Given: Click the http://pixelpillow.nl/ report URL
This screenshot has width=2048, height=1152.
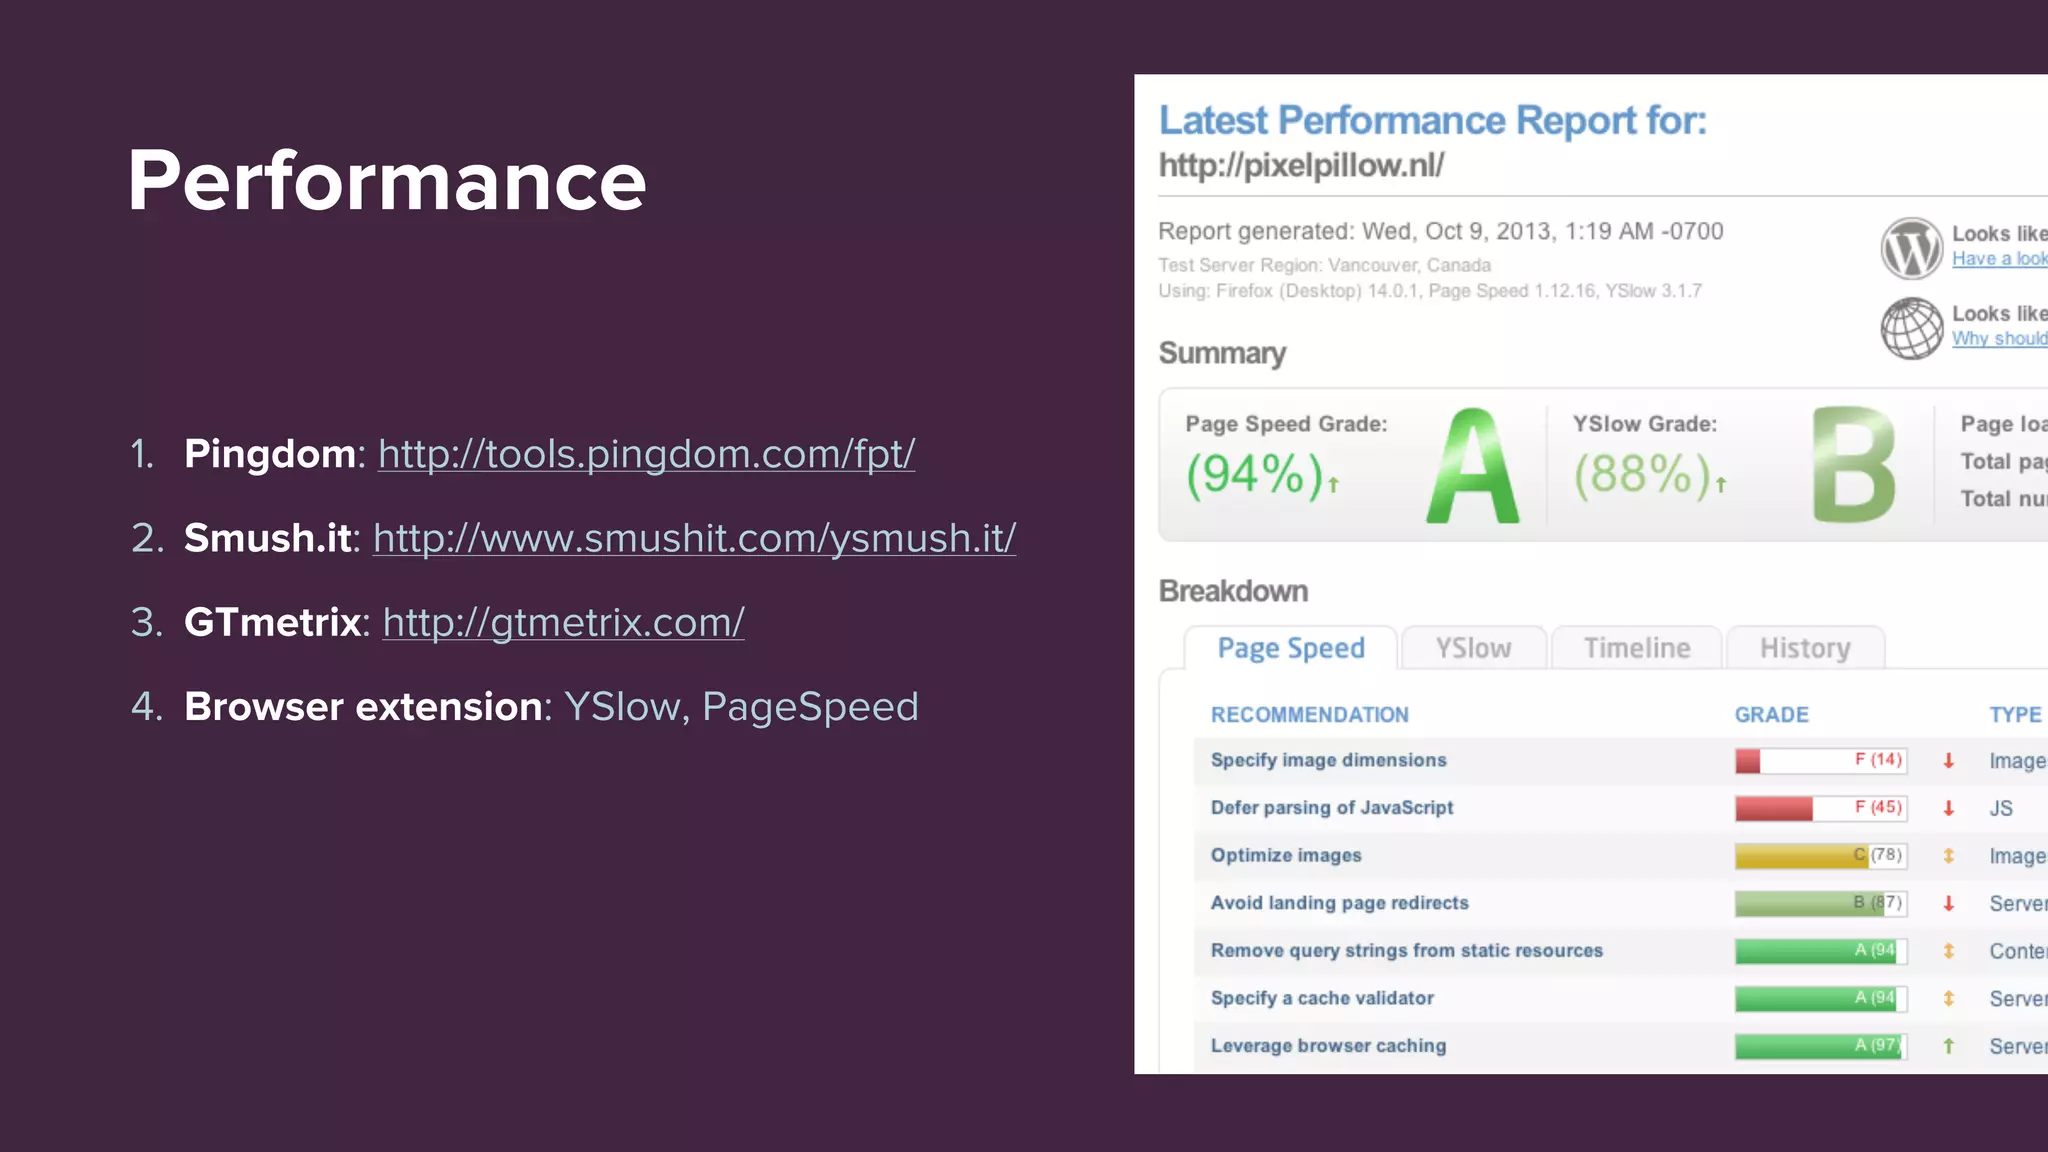Looking at the screenshot, I should point(1301,165).
